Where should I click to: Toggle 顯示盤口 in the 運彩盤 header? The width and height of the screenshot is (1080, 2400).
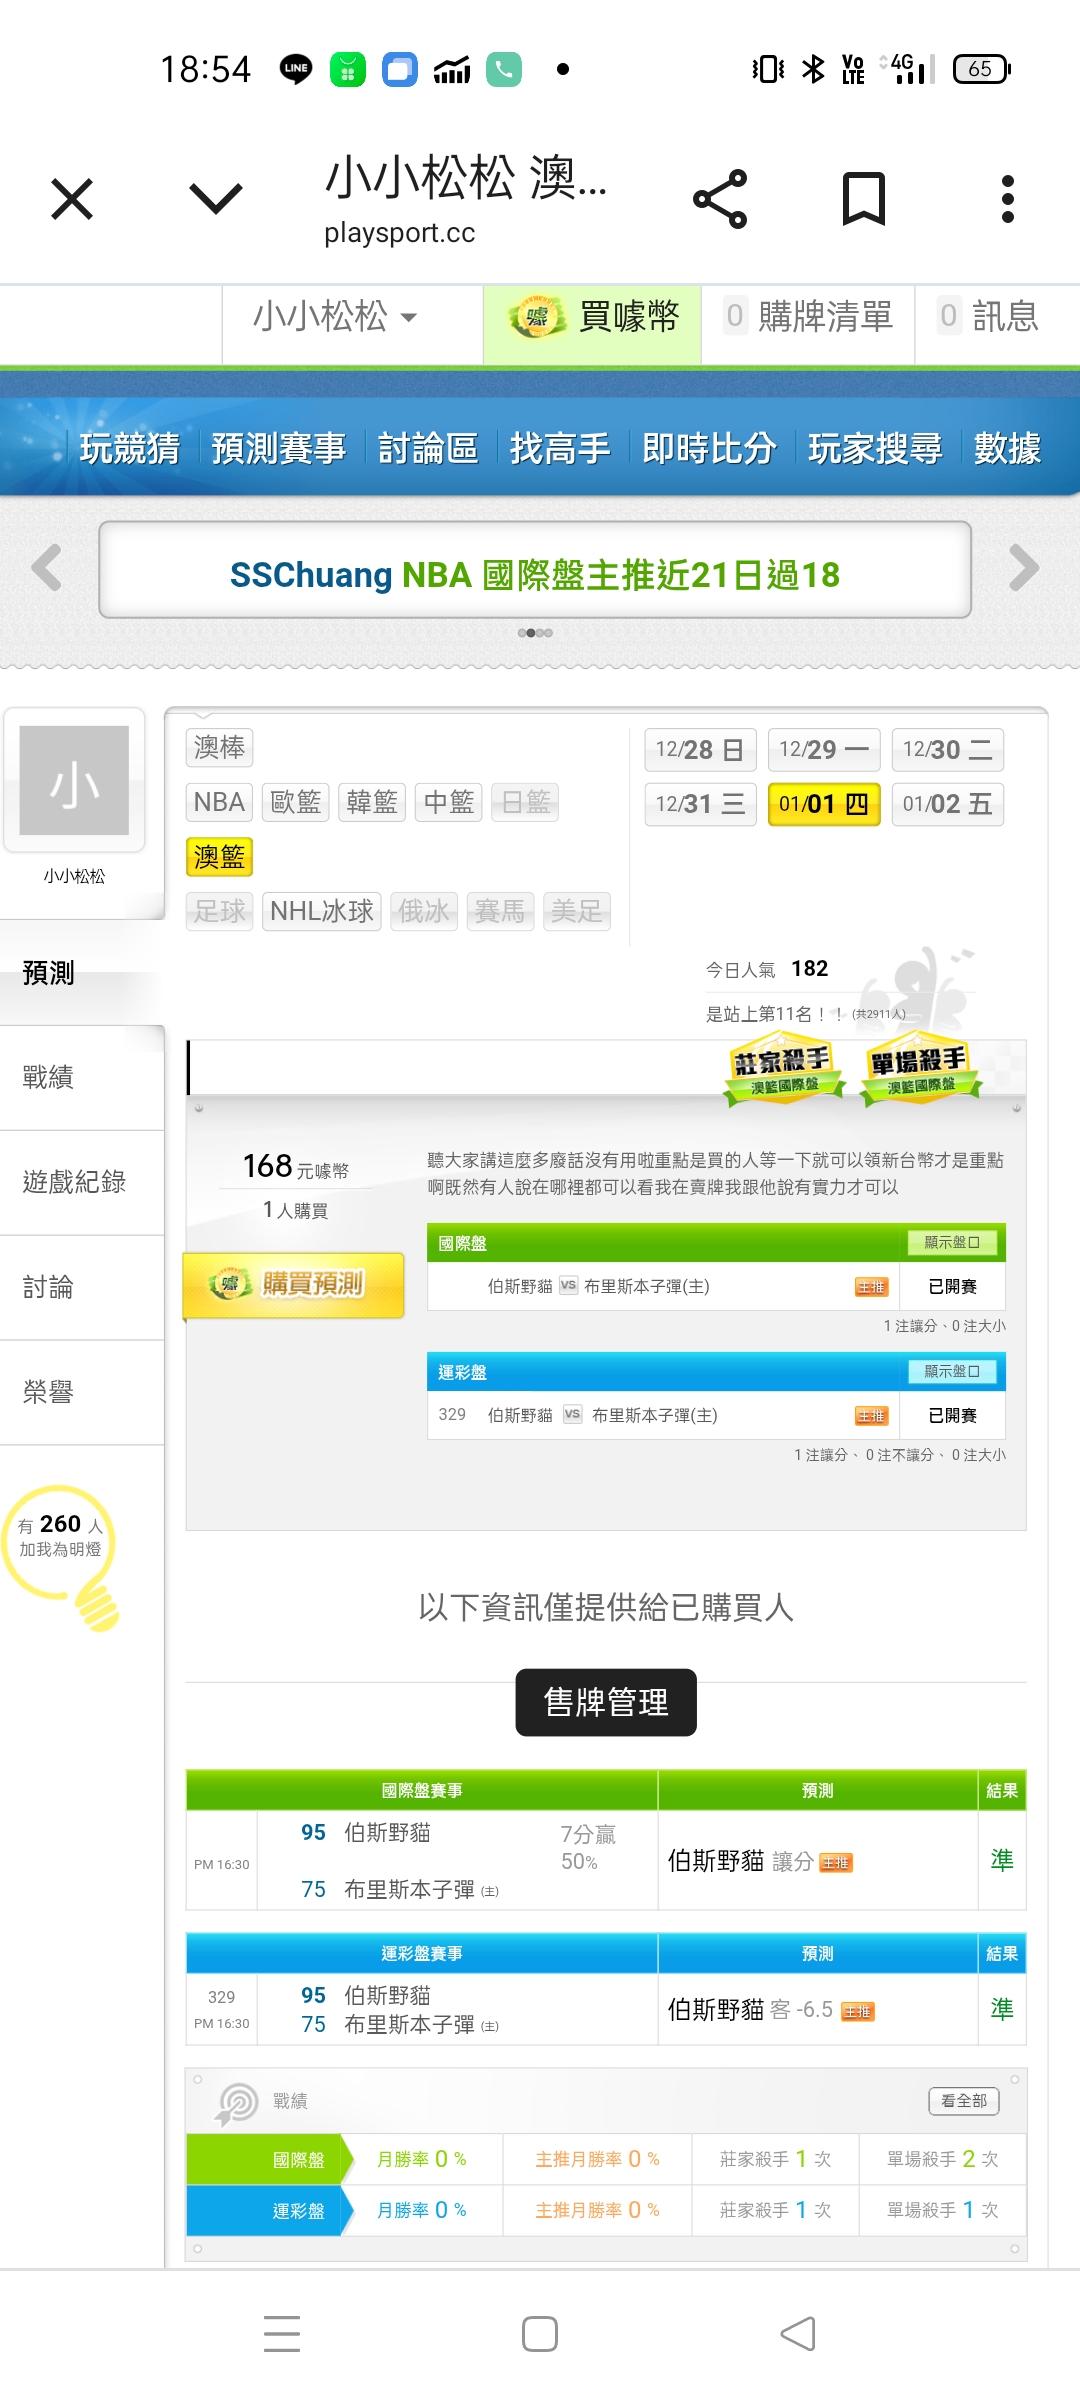pos(951,1372)
